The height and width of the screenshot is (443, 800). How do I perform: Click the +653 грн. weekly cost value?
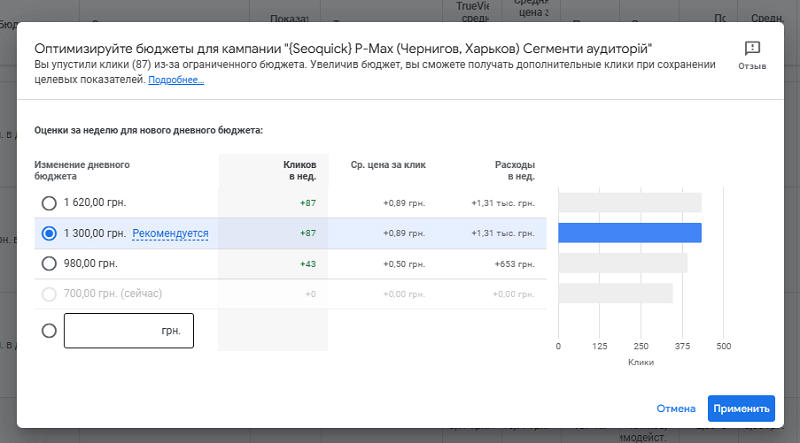tap(514, 264)
